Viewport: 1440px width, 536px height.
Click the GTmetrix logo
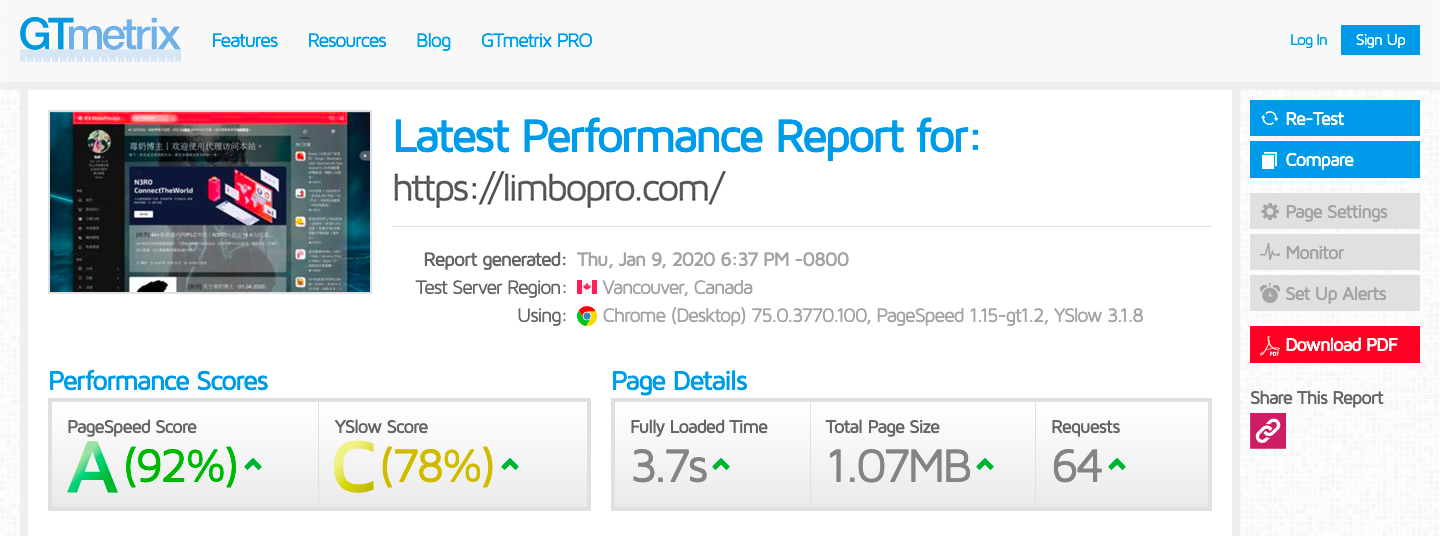(x=101, y=41)
